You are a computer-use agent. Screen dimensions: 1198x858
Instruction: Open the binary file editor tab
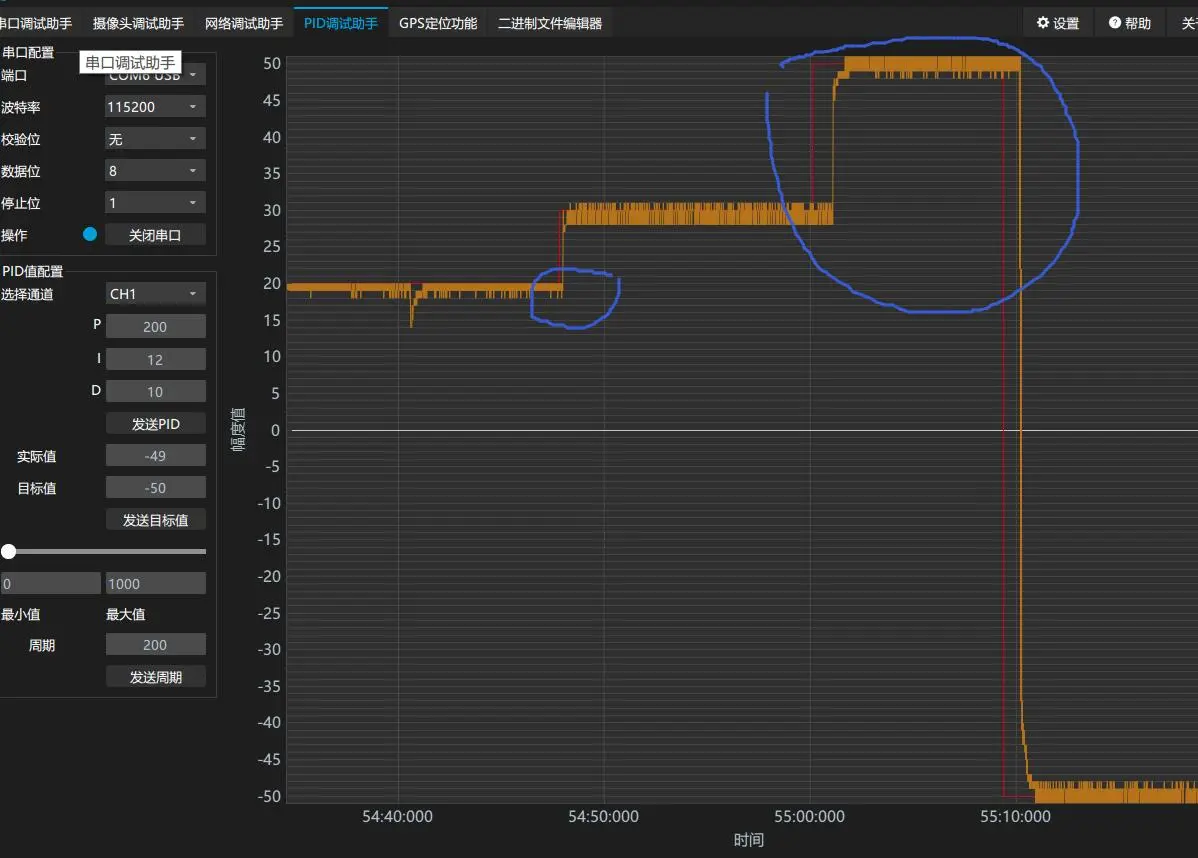pyautogui.click(x=550, y=23)
